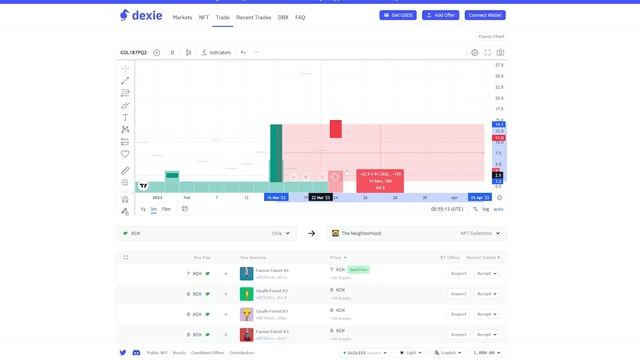Go to Markets page
Image resolution: width=640 pixels, height=360 pixels.
point(182,17)
